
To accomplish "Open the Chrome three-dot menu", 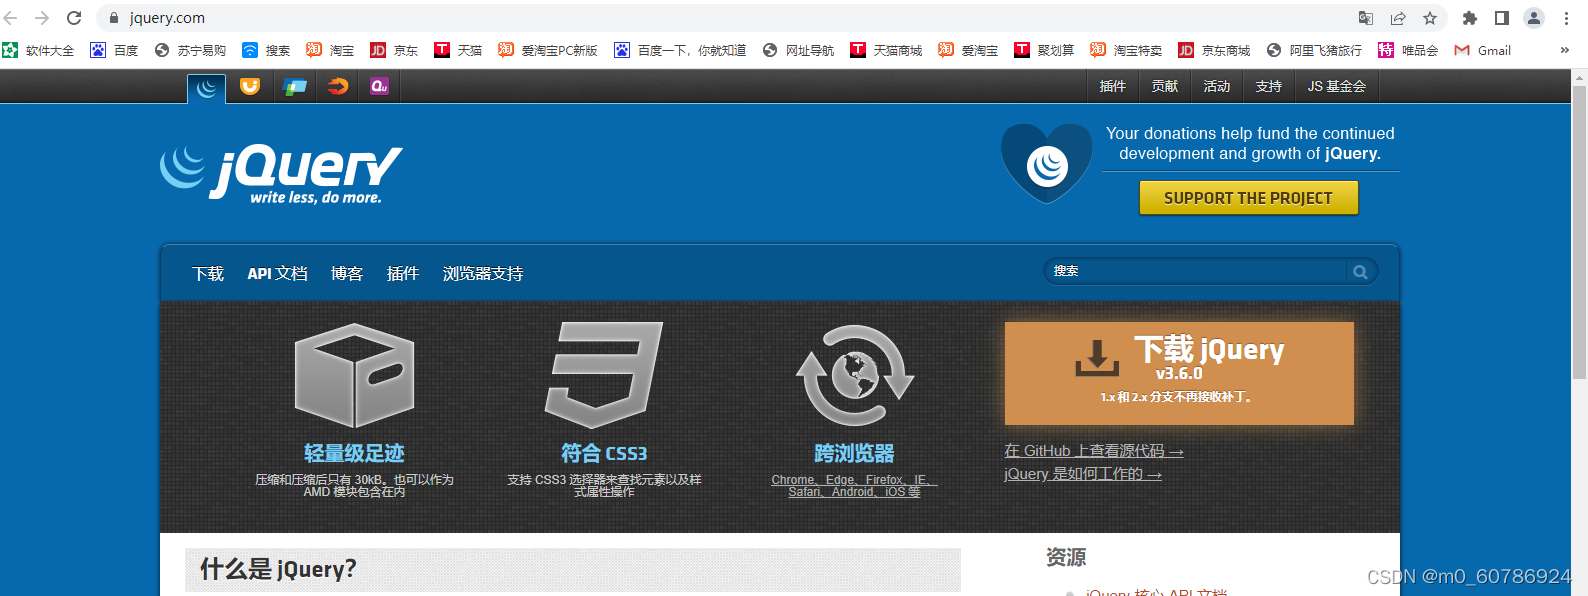I will (1566, 18).
